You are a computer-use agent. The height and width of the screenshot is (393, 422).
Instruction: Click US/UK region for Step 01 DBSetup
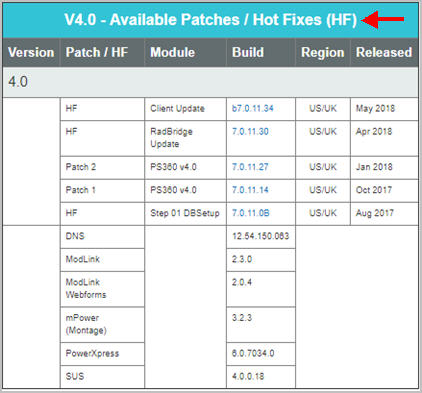[x=323, y=213]
